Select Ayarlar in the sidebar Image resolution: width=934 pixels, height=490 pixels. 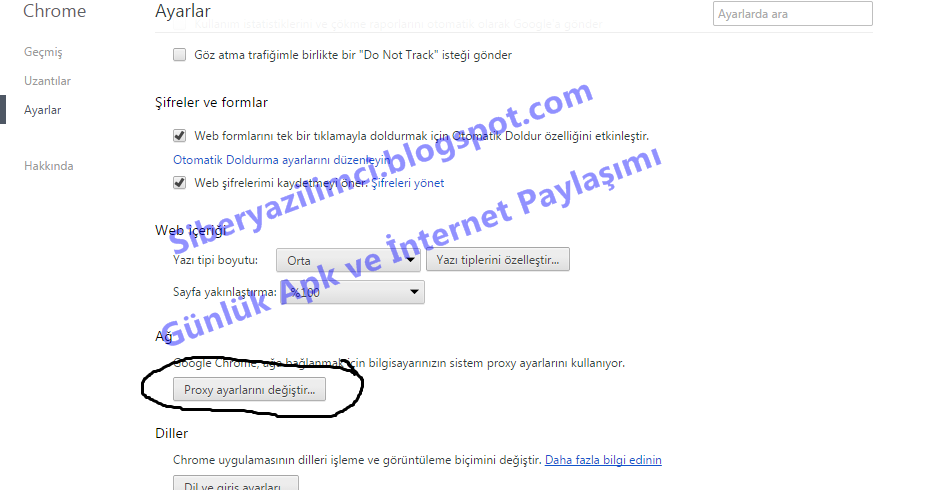[42, 110]
